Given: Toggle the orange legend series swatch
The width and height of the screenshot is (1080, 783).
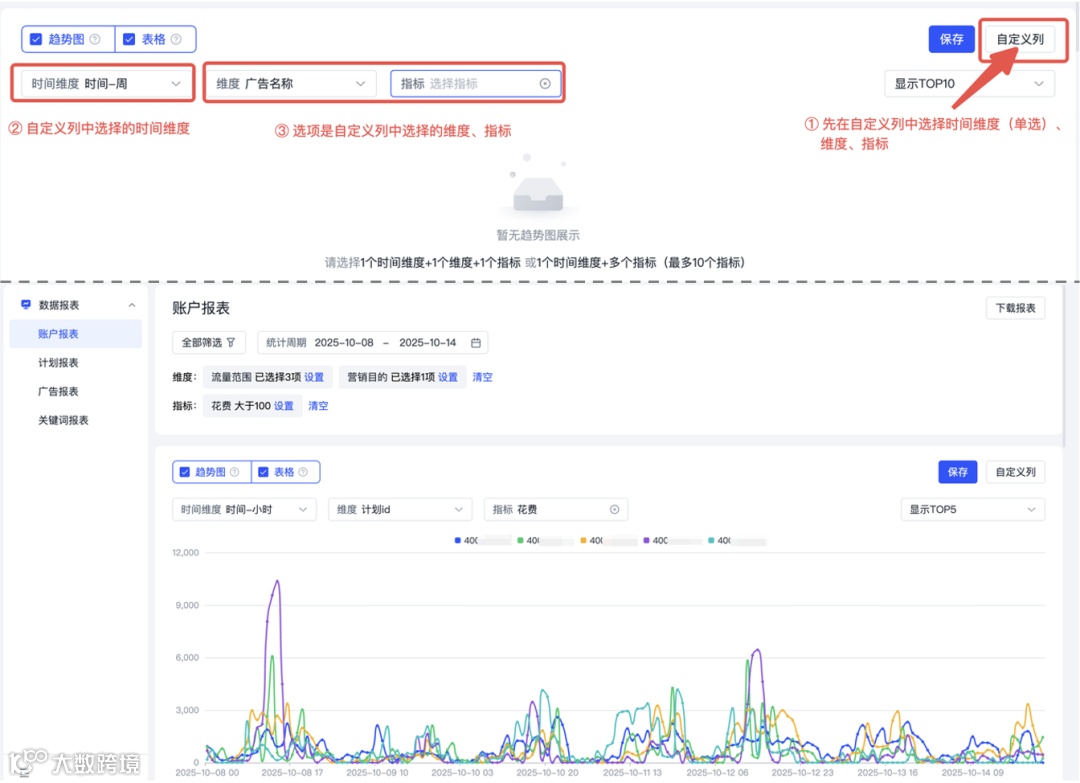Looking at the screenshot, I should (583, 541).
